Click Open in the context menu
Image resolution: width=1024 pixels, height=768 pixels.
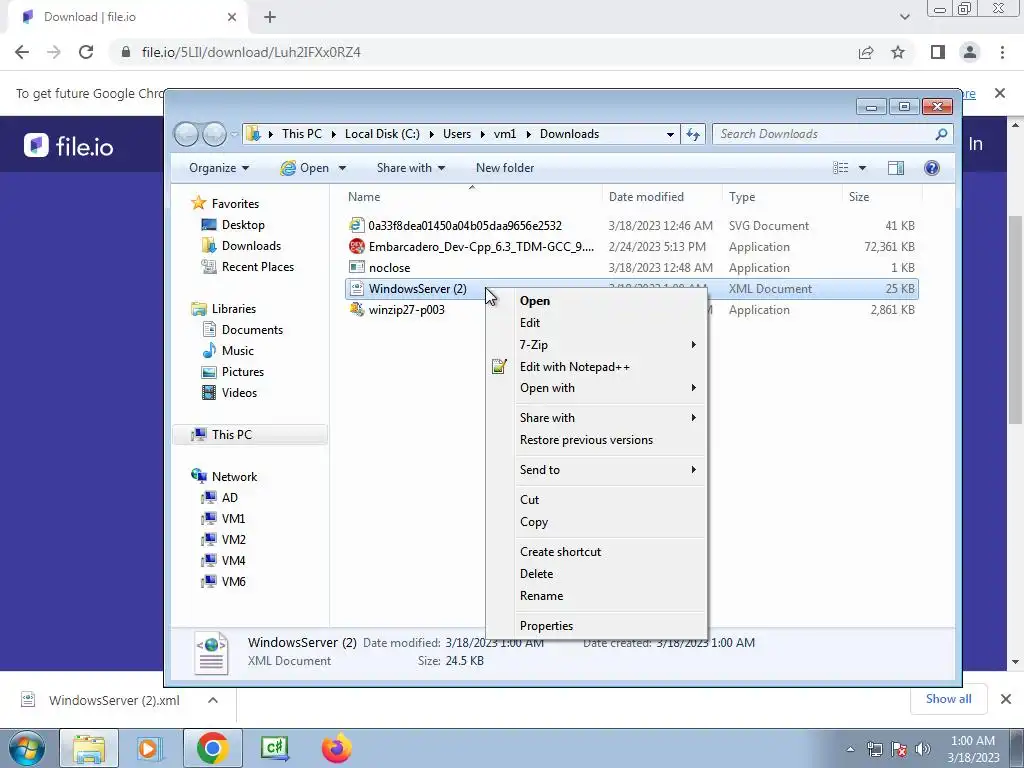coord(534,300)
